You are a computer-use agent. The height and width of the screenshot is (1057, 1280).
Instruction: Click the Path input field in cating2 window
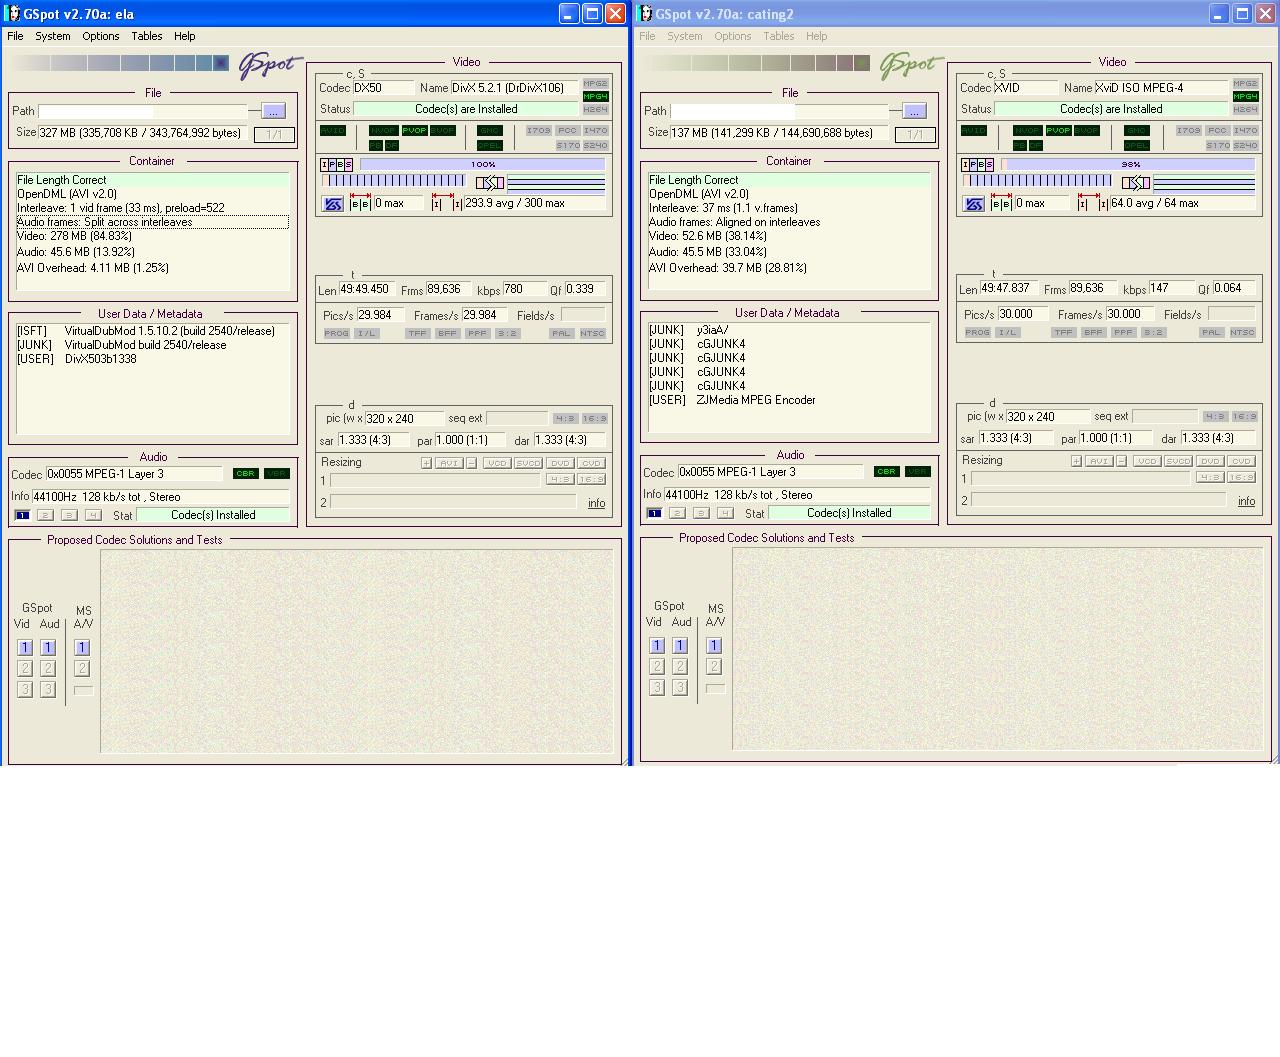780,111
